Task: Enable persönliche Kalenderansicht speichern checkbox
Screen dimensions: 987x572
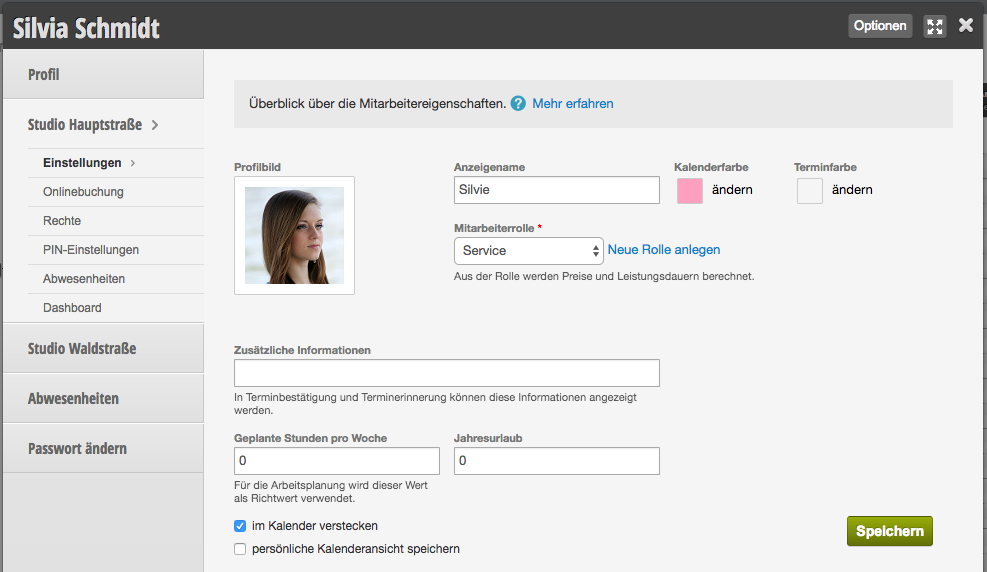Action: tap(240, 549)
